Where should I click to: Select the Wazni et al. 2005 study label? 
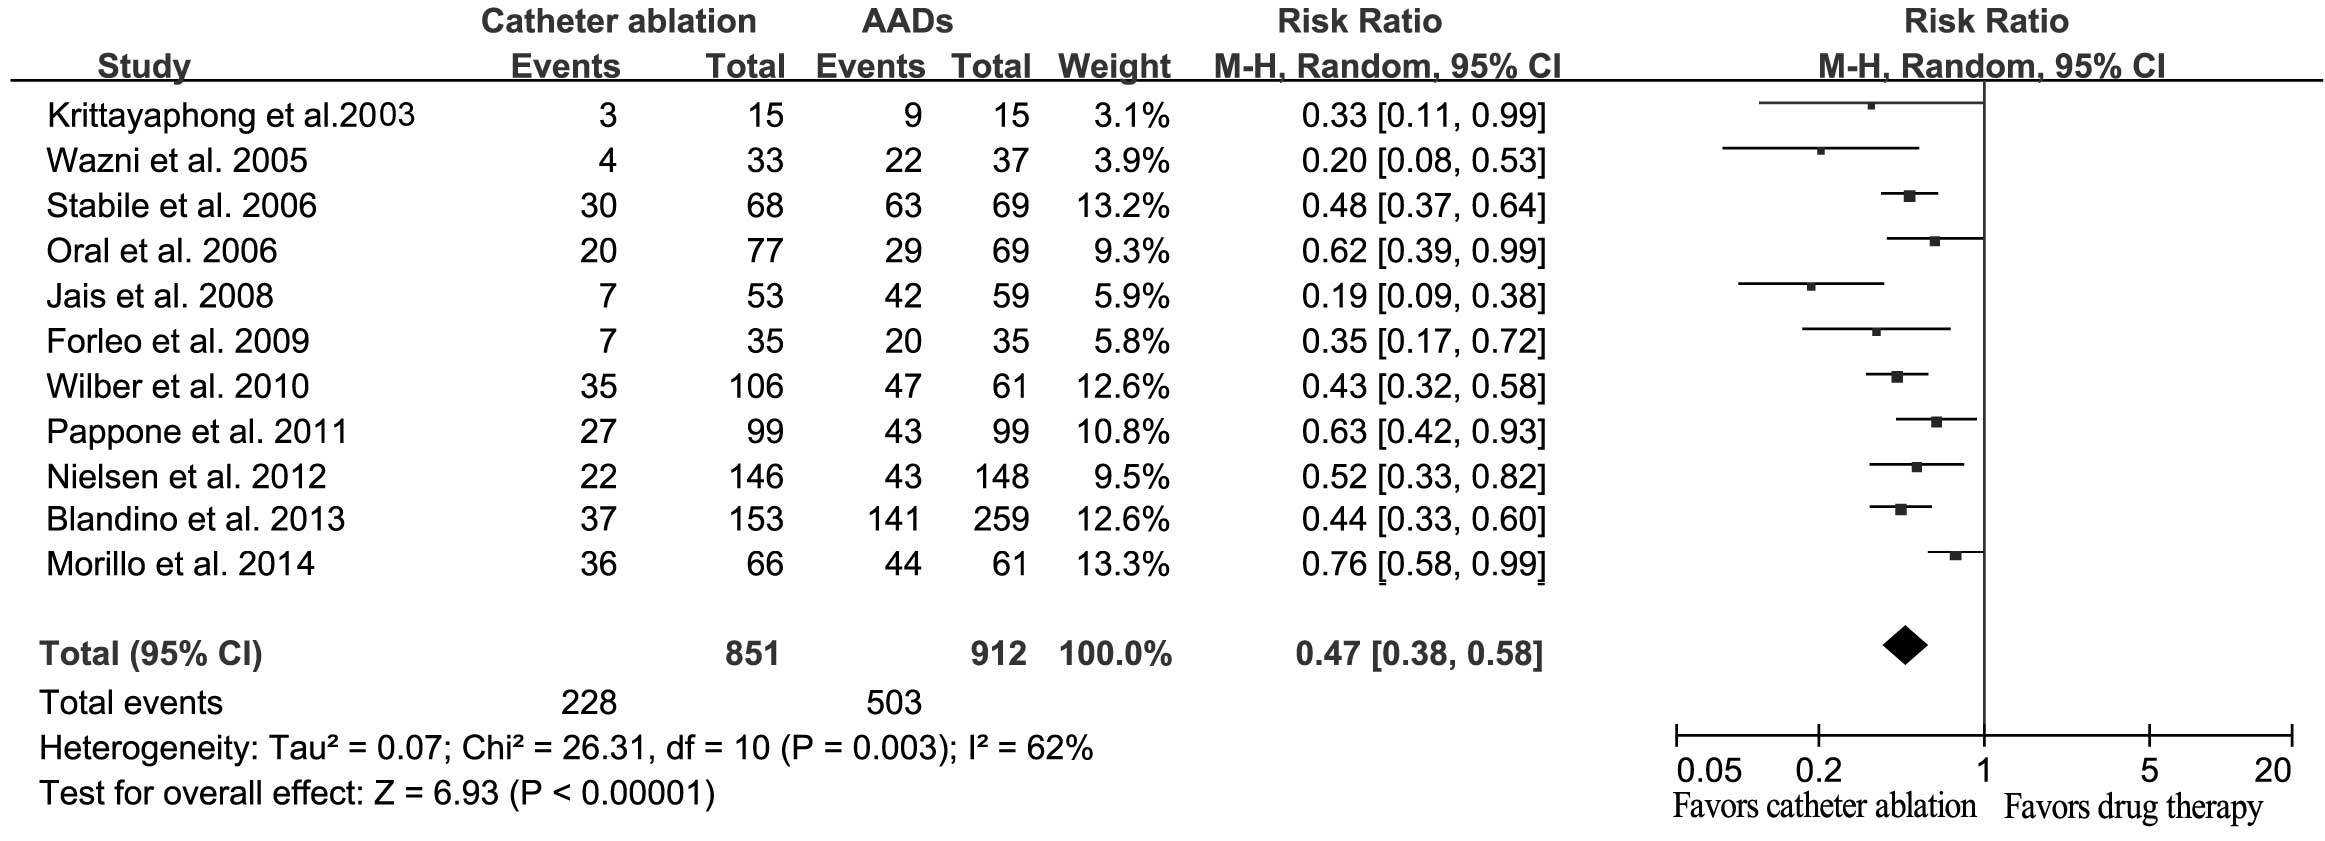tap(177, 160)
